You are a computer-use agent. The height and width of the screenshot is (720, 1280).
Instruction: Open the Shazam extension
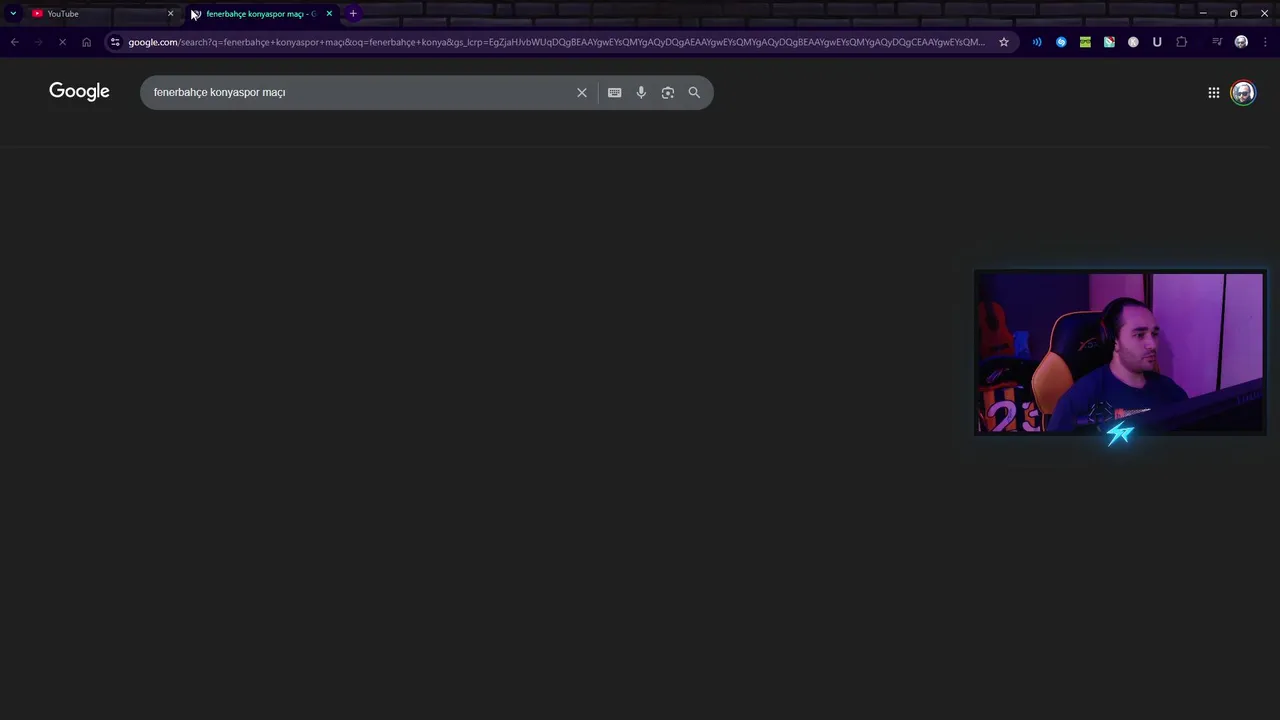1061,42
